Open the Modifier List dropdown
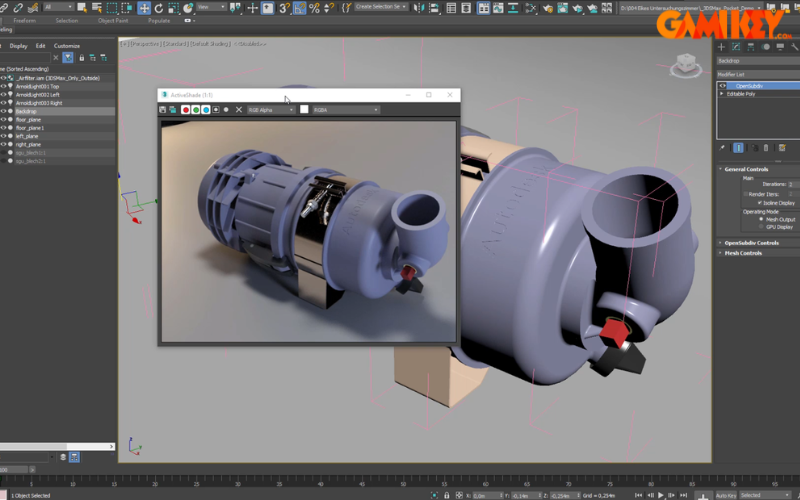The height and width of the screenshot is (500, 800). coord(758,74)
